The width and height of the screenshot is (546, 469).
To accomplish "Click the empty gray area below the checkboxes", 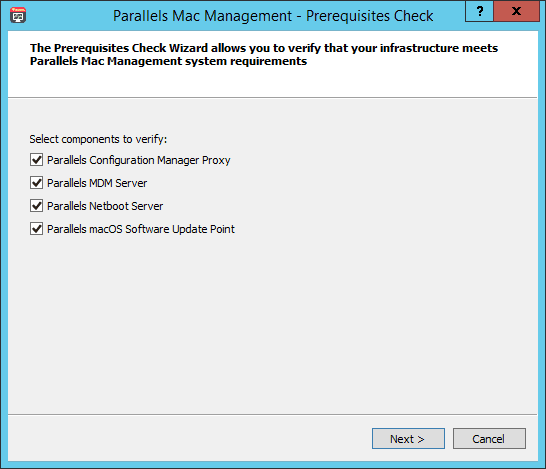I will click(x=273, y=324).
